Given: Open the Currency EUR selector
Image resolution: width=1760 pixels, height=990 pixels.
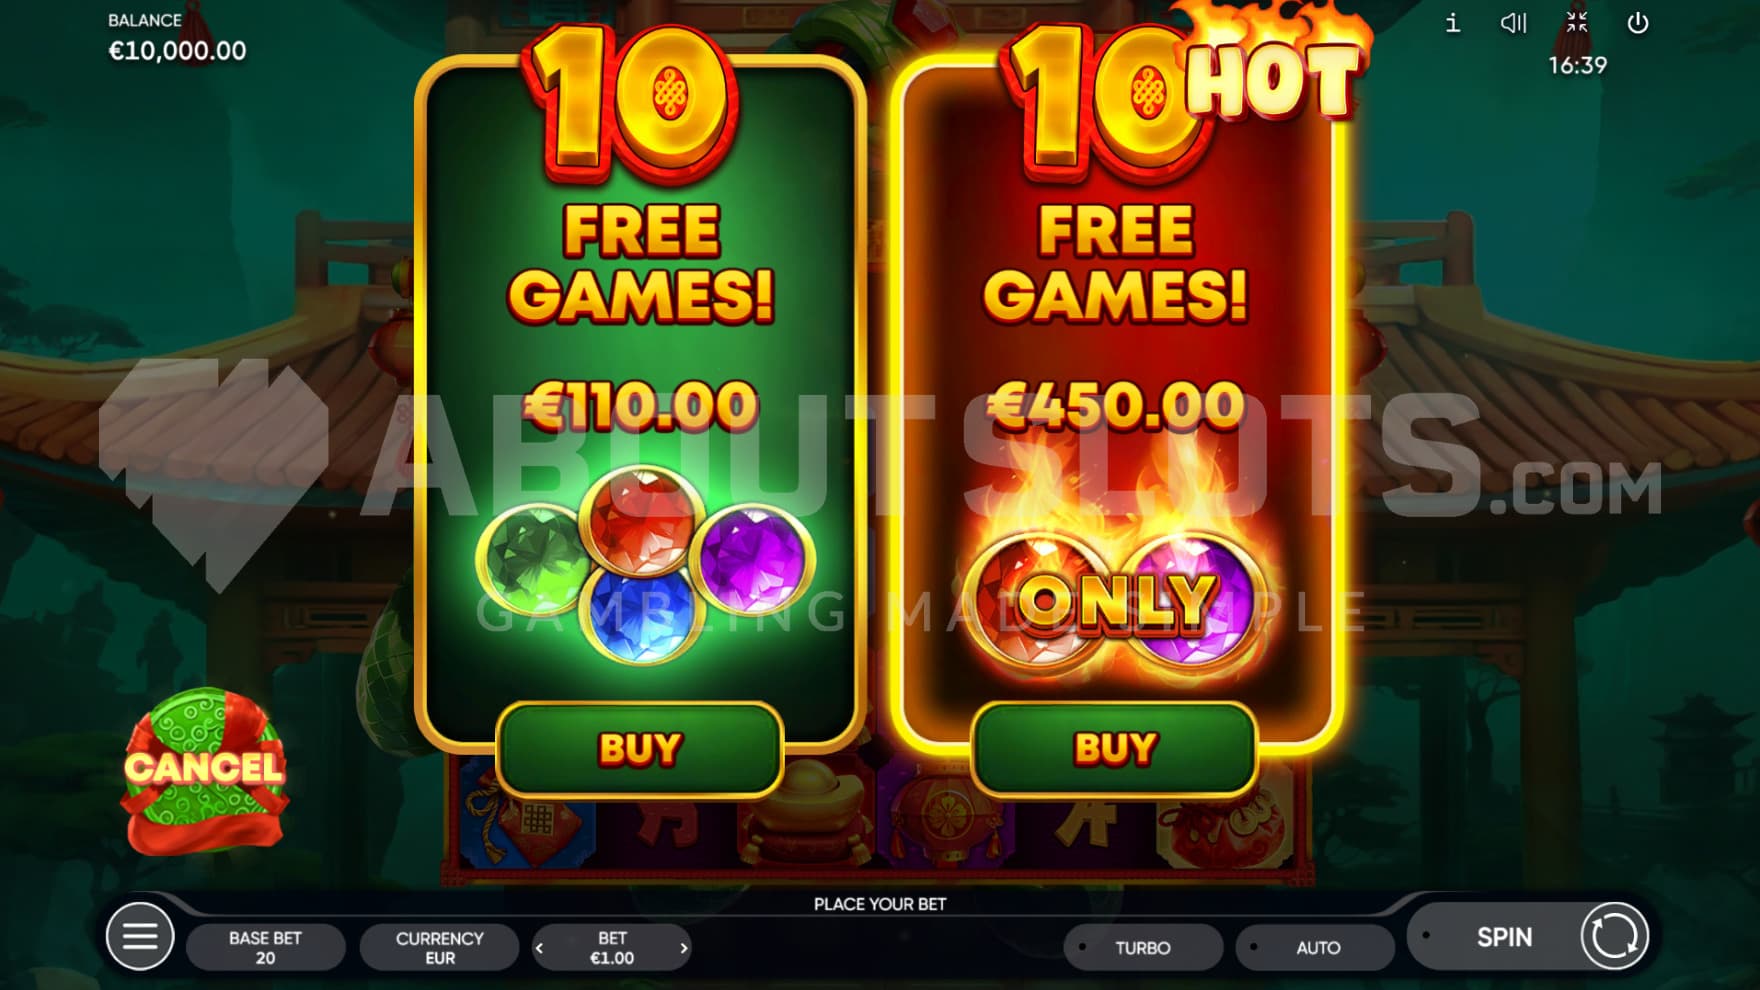Looking at the screenshot, I should [439, 947].
